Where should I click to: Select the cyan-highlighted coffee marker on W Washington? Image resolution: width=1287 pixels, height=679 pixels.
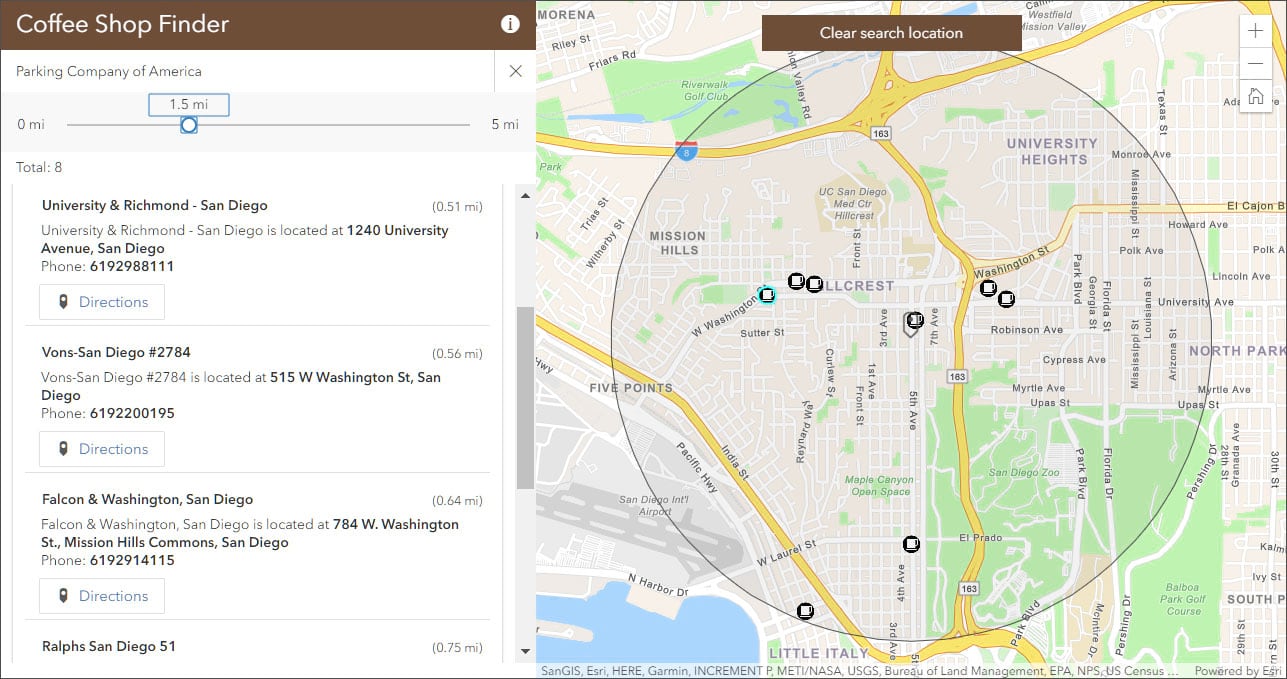click(x=767, y=294)
